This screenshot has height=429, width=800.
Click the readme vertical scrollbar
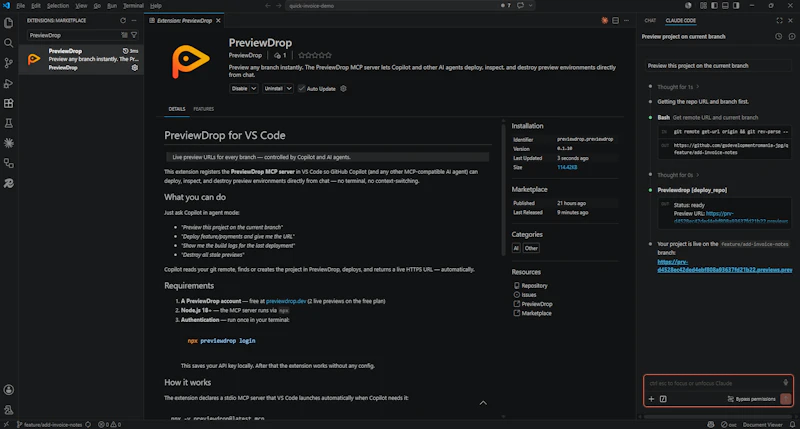pos(503,189)
